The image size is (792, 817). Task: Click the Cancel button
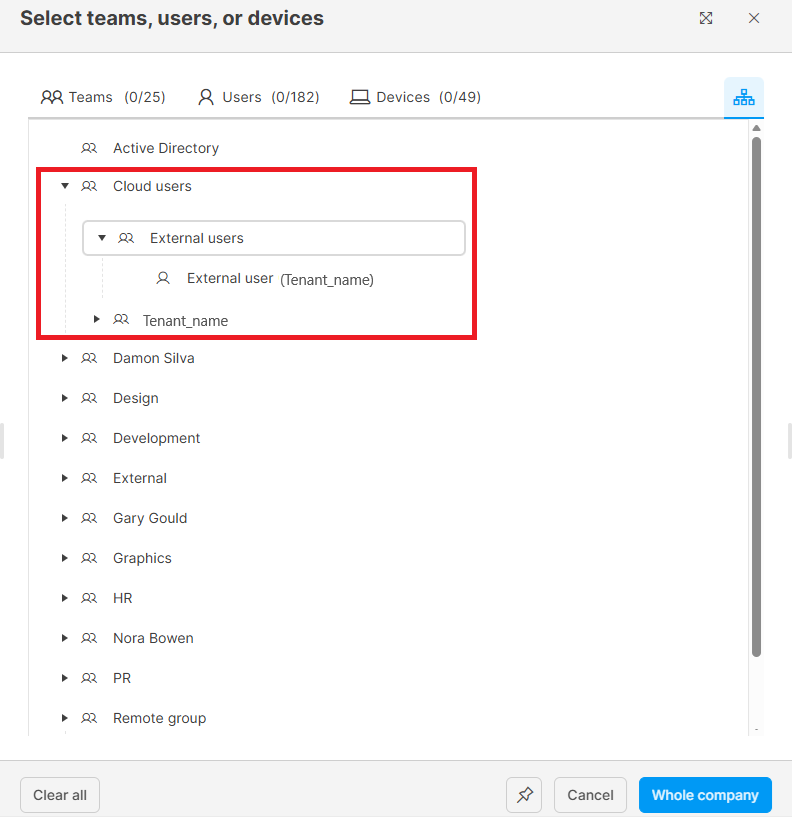[590, 795]
